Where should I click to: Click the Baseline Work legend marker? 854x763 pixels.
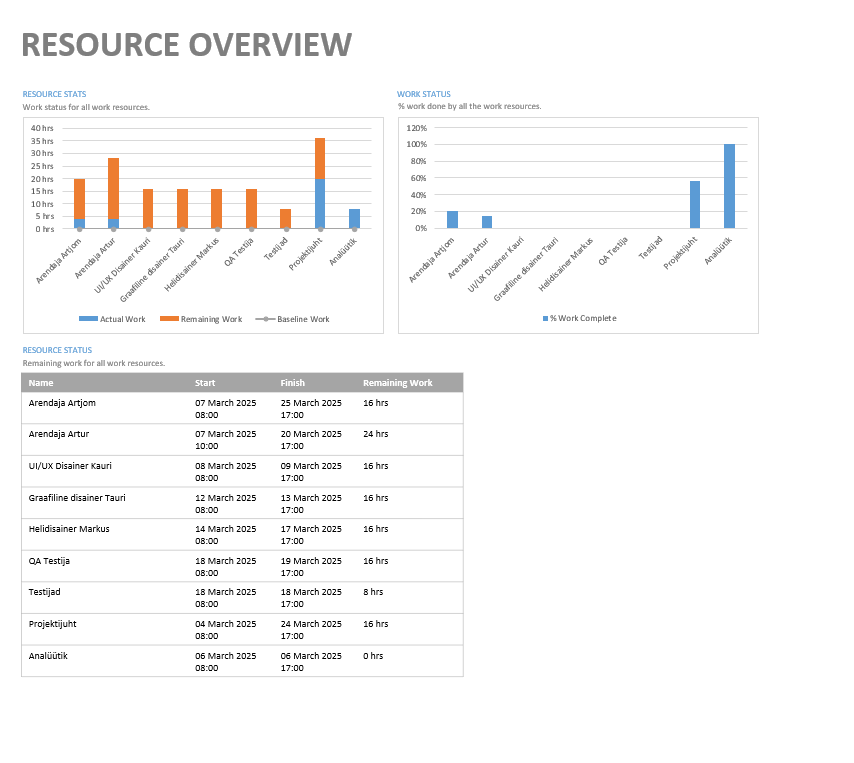point(265,319)
